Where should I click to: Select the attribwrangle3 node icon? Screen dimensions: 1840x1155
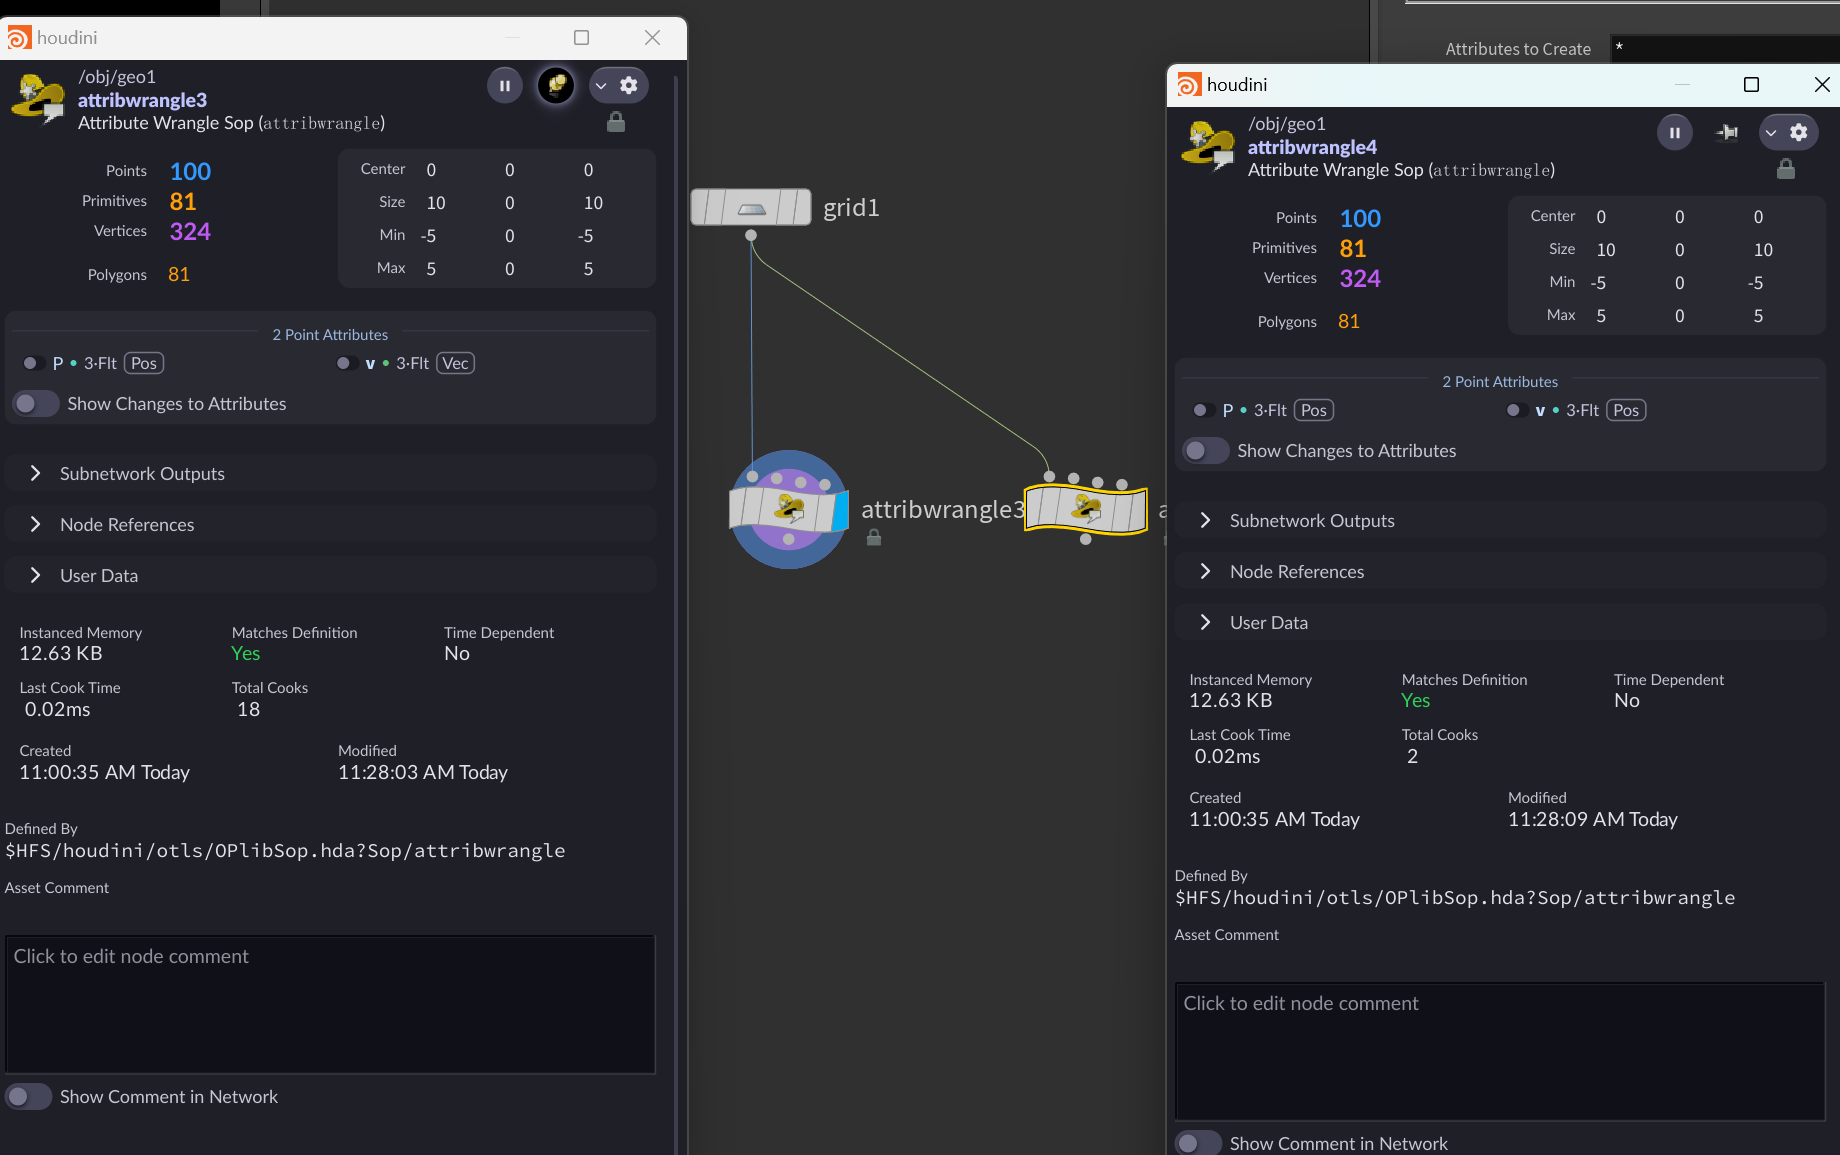point(788,509)
